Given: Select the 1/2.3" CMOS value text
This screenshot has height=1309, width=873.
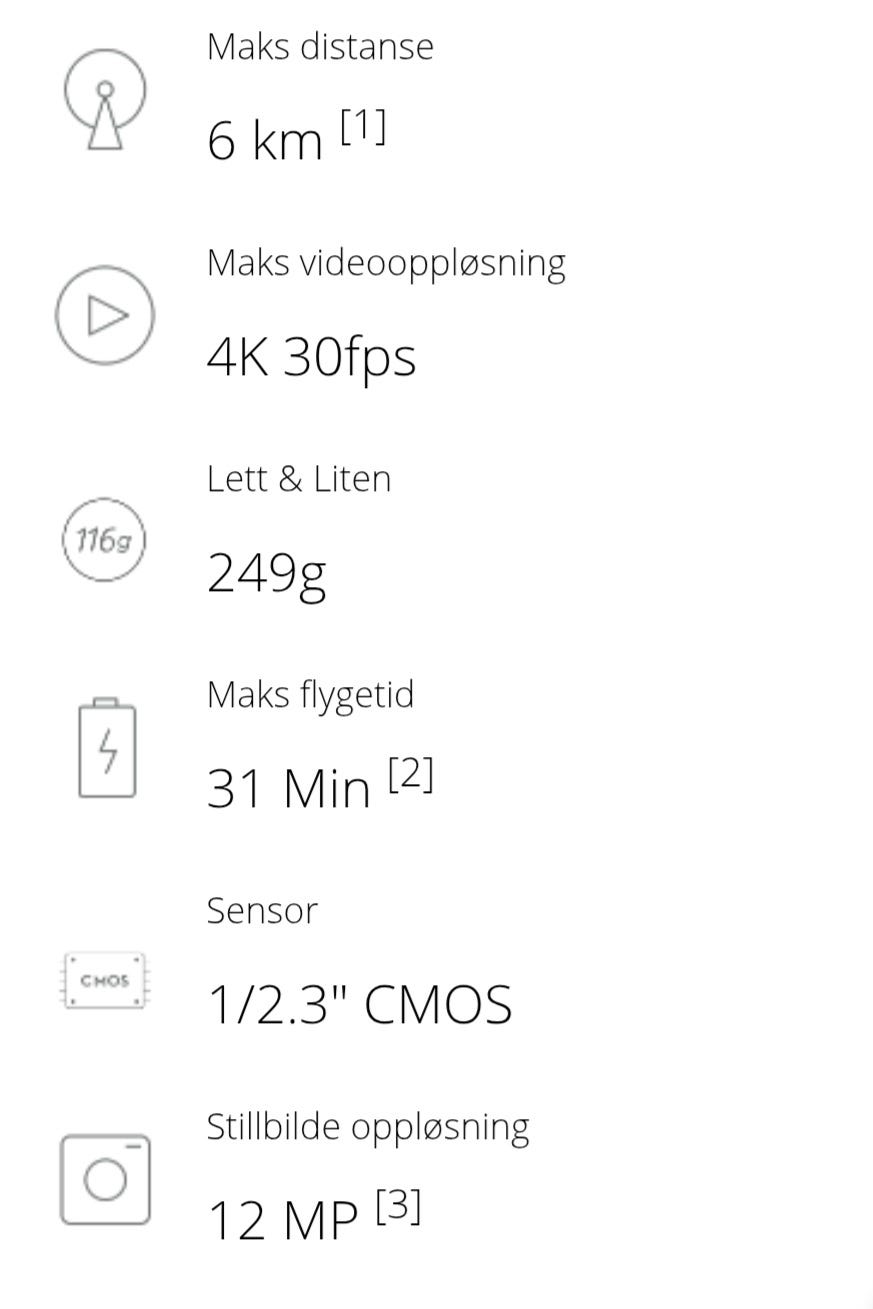Looking at the screenshot, I should pos(359,1004).
